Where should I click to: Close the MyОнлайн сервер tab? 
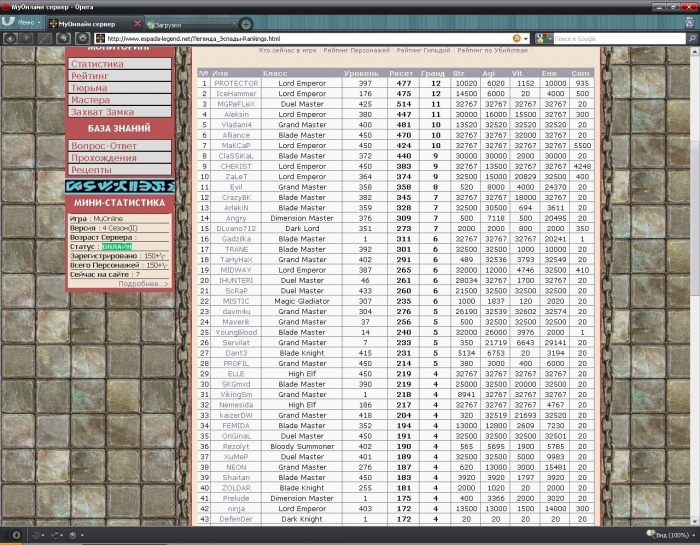click(x=137, y=22)
